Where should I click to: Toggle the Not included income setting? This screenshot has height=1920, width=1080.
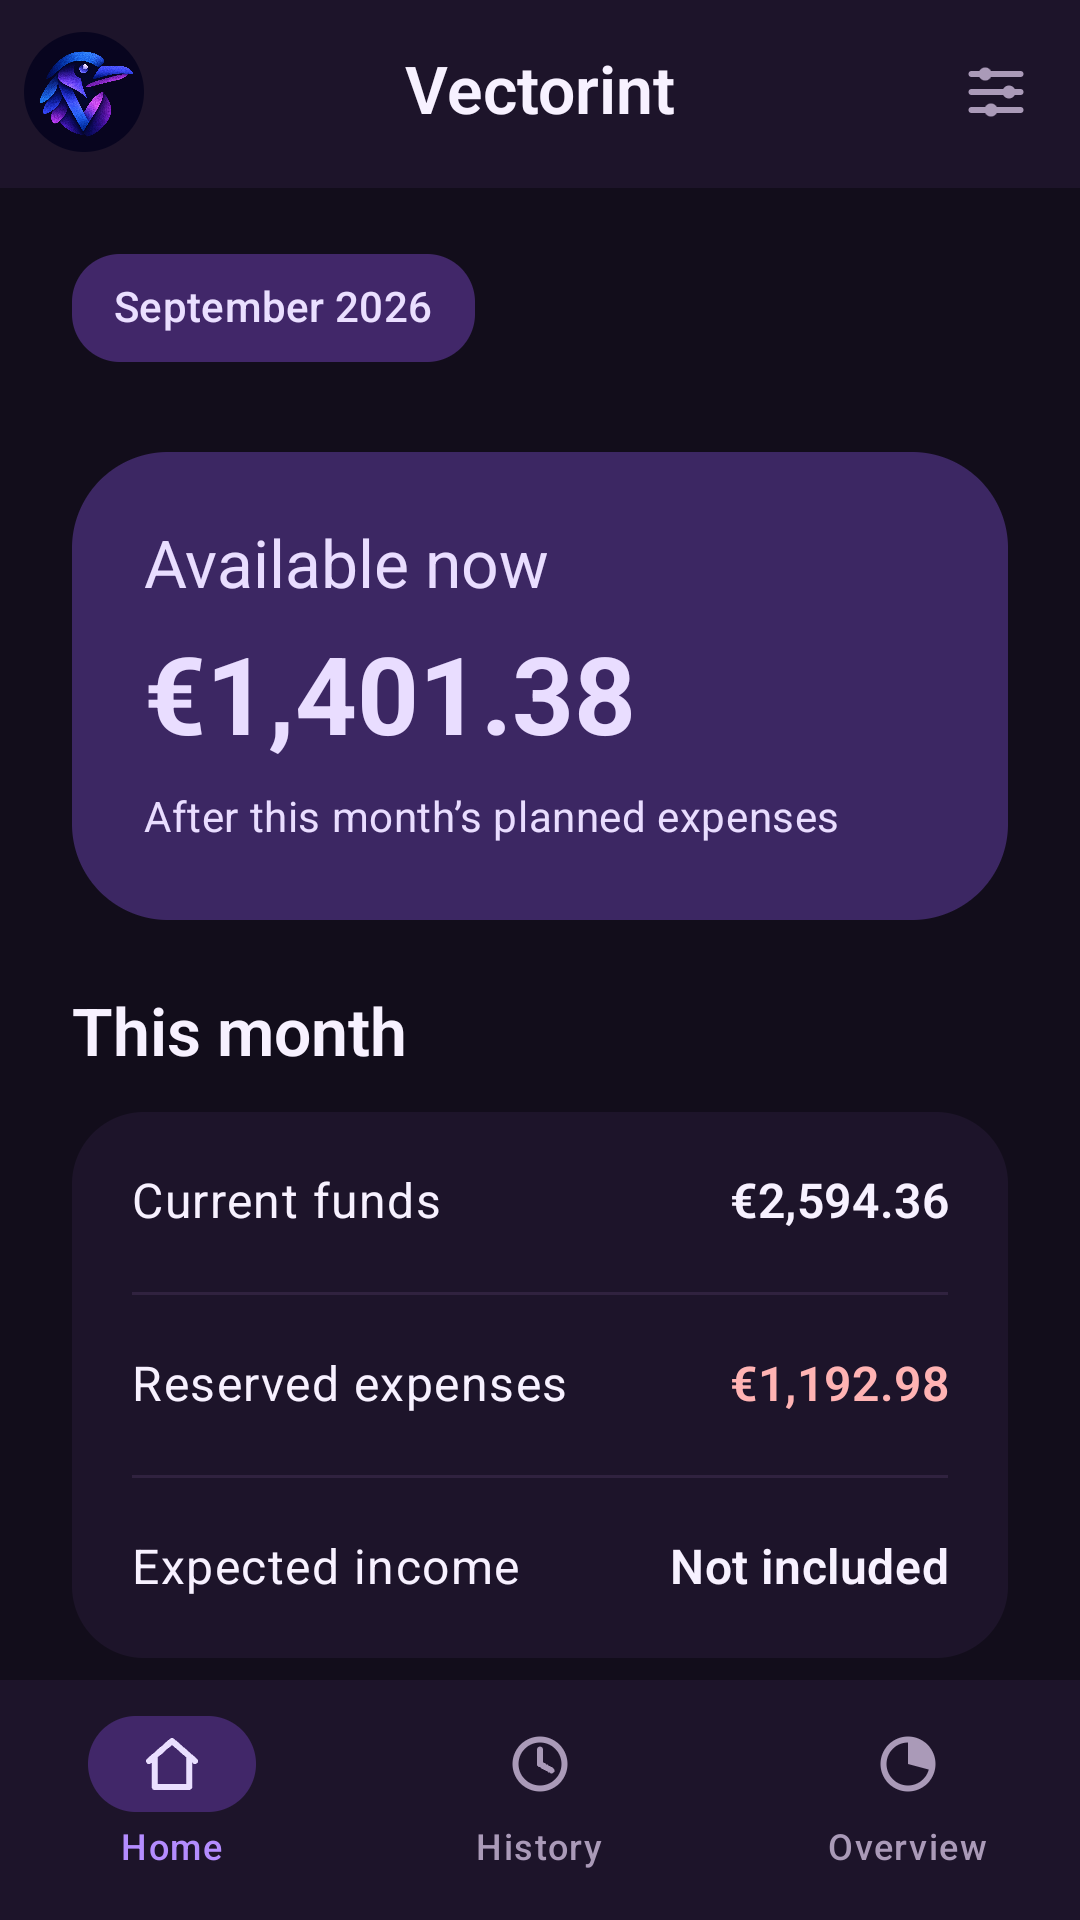pyautogui.click(x=810, y=1568)
